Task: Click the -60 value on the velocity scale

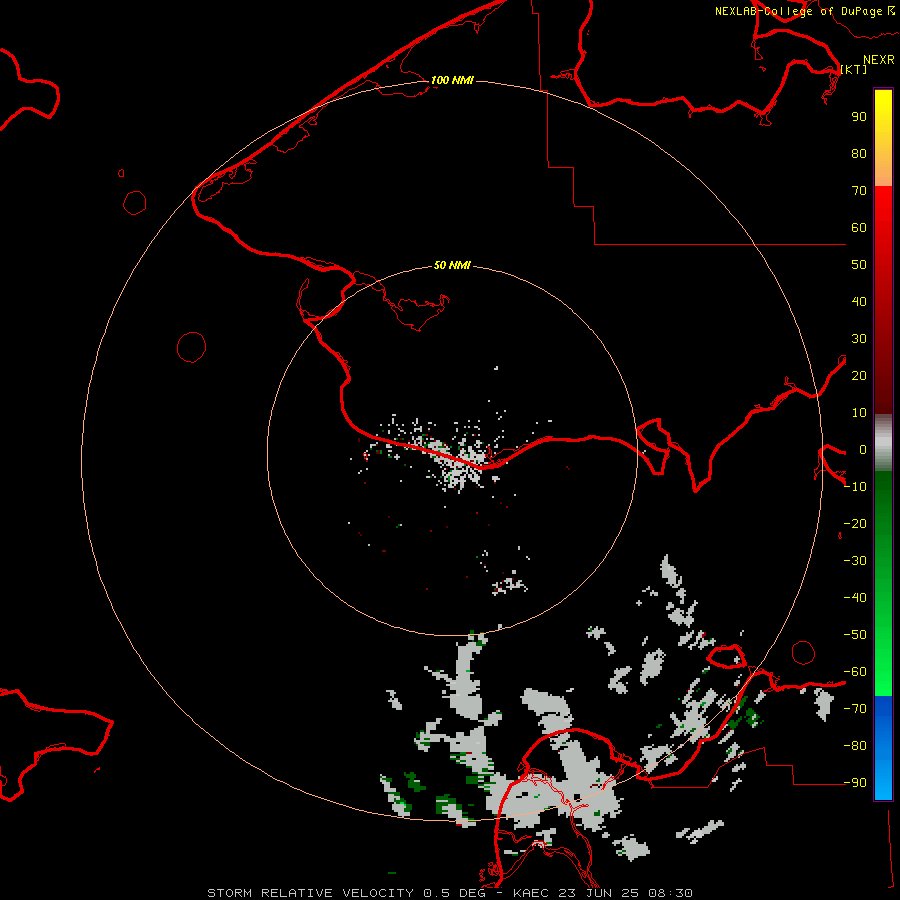Action: click(855, 672)
